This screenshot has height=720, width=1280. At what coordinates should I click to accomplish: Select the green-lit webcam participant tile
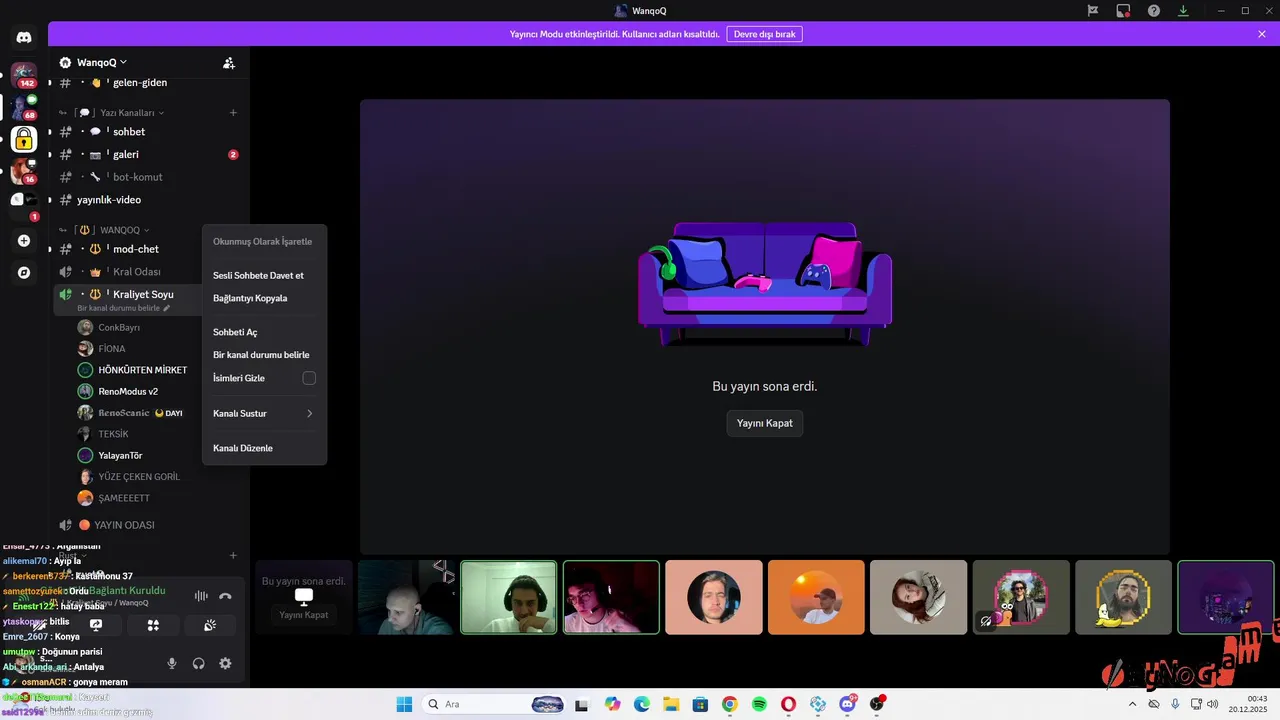click(x=509, y=597)
